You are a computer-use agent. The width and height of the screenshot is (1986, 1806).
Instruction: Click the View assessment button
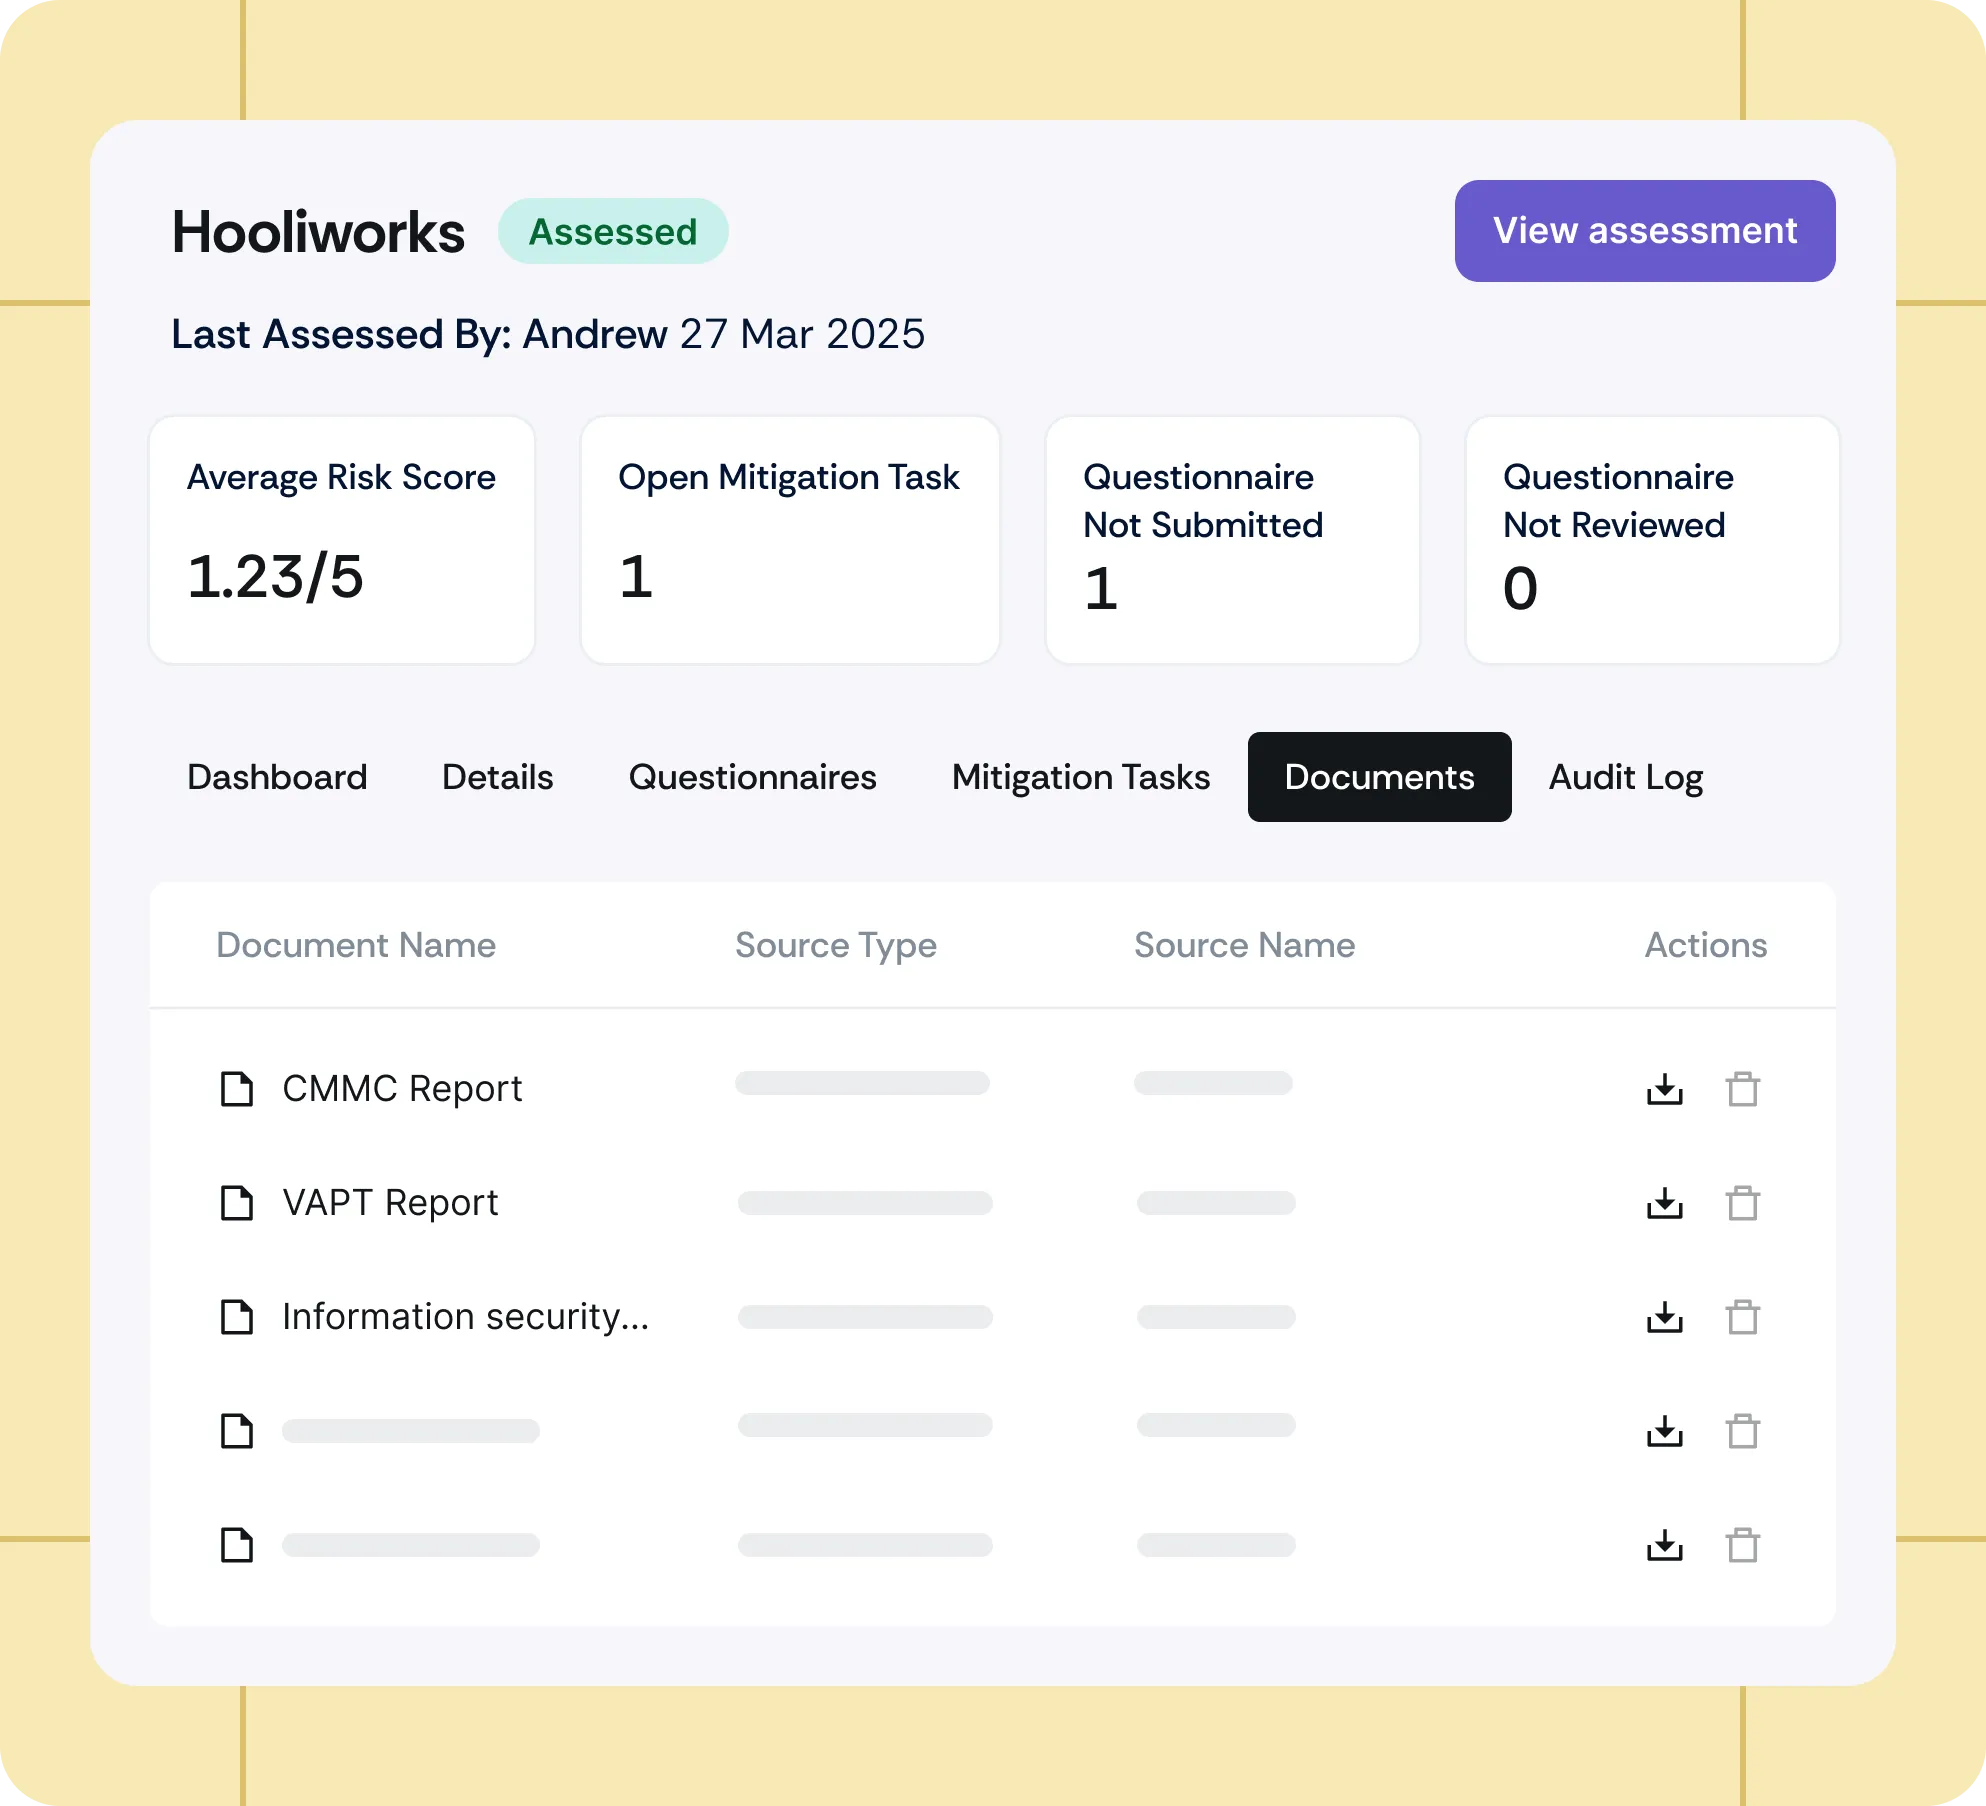(x=1644, y=231)
